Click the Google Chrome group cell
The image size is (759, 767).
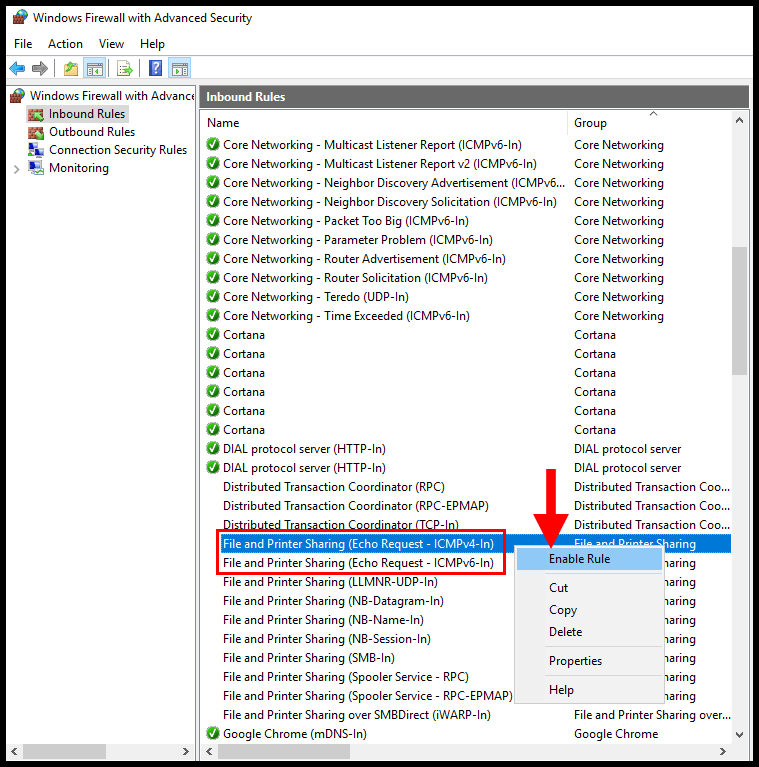tap(616, 734)
